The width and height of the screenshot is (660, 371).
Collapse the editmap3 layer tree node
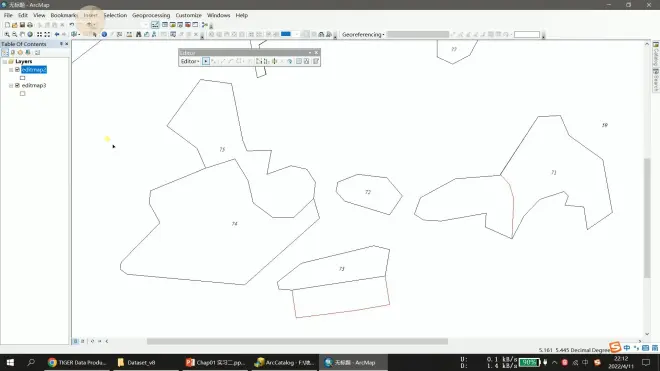[11, 85]
